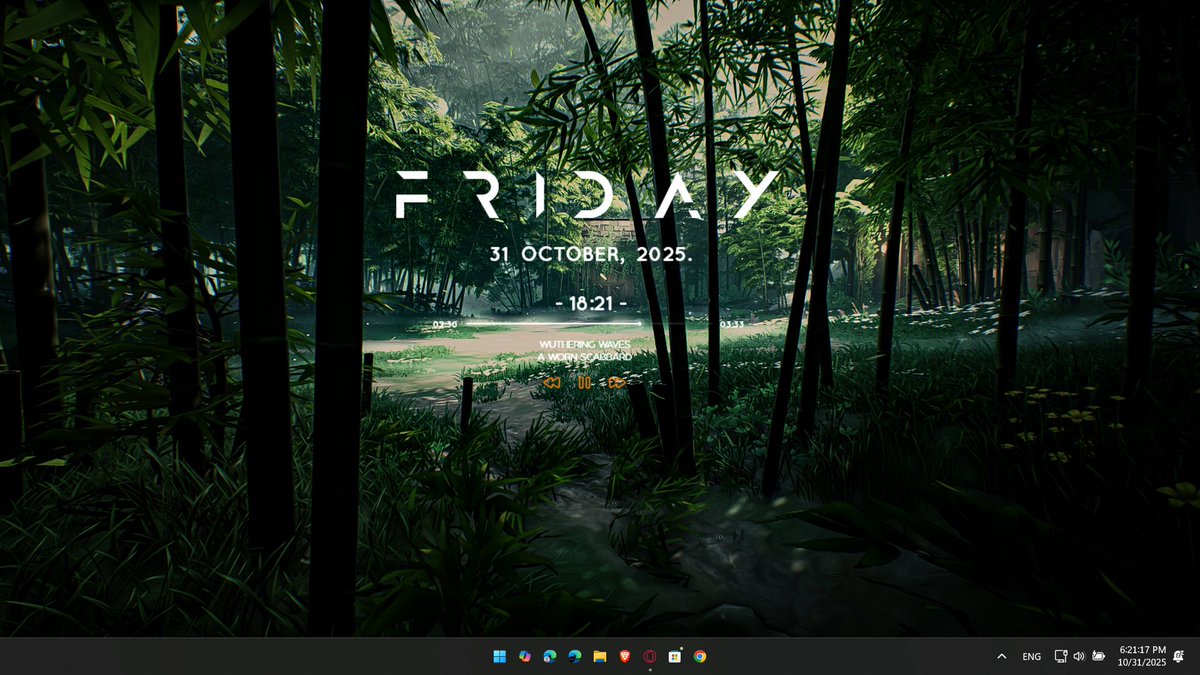This screenshot has height=675, width=1200.
Task: Skip forward to the next track
Action: (x=617, y=383)
